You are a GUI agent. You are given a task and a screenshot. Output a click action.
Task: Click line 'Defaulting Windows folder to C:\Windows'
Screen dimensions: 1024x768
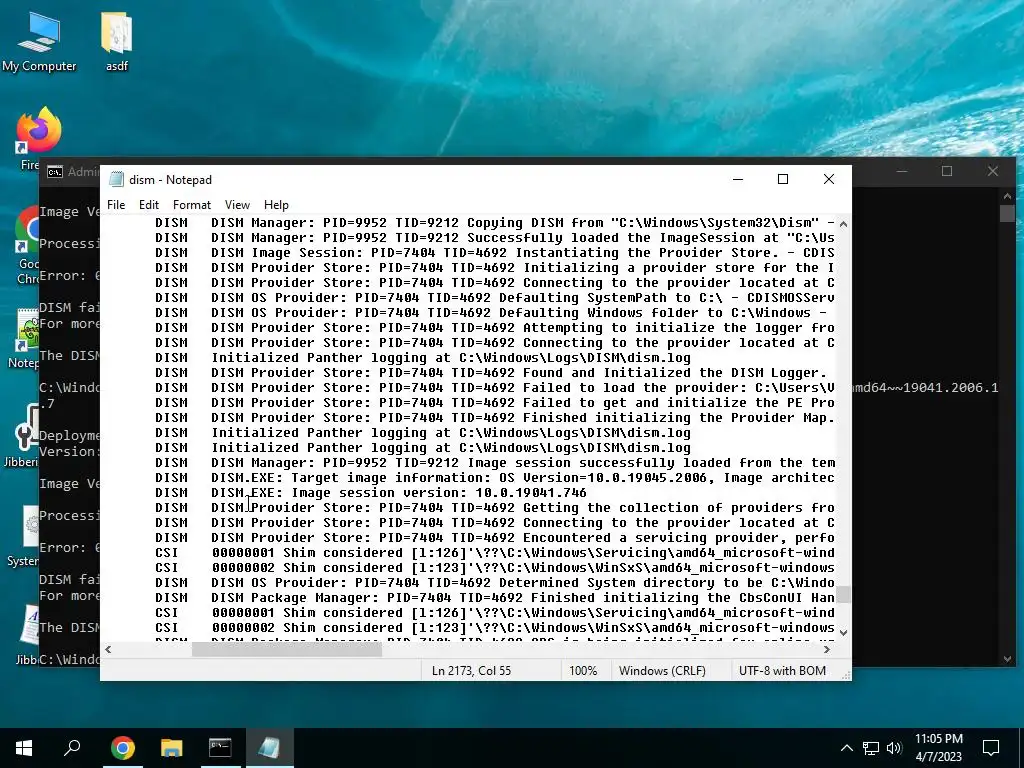pyautogui.click(x=519, y=312)
